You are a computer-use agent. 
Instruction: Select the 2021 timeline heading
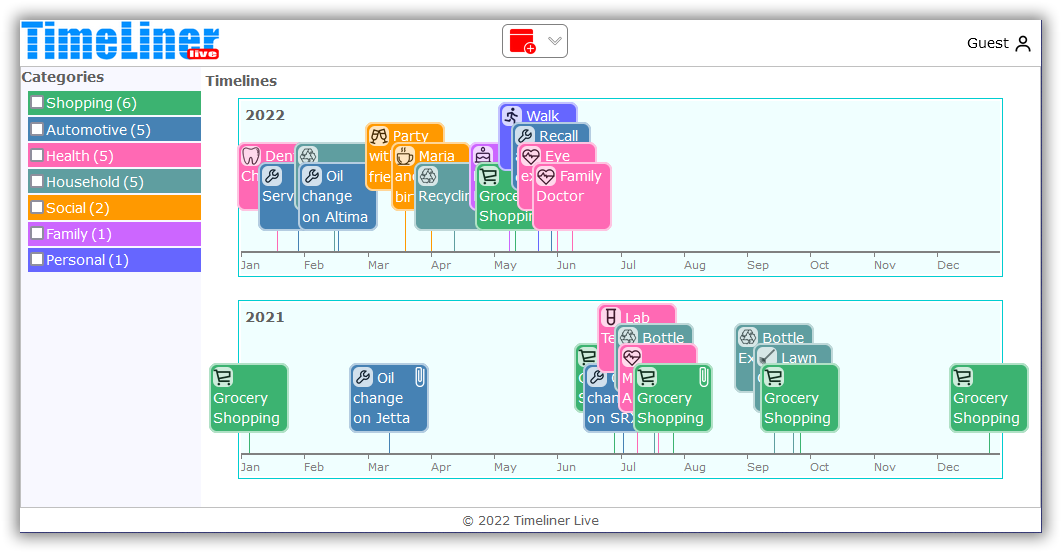(265, 317)
